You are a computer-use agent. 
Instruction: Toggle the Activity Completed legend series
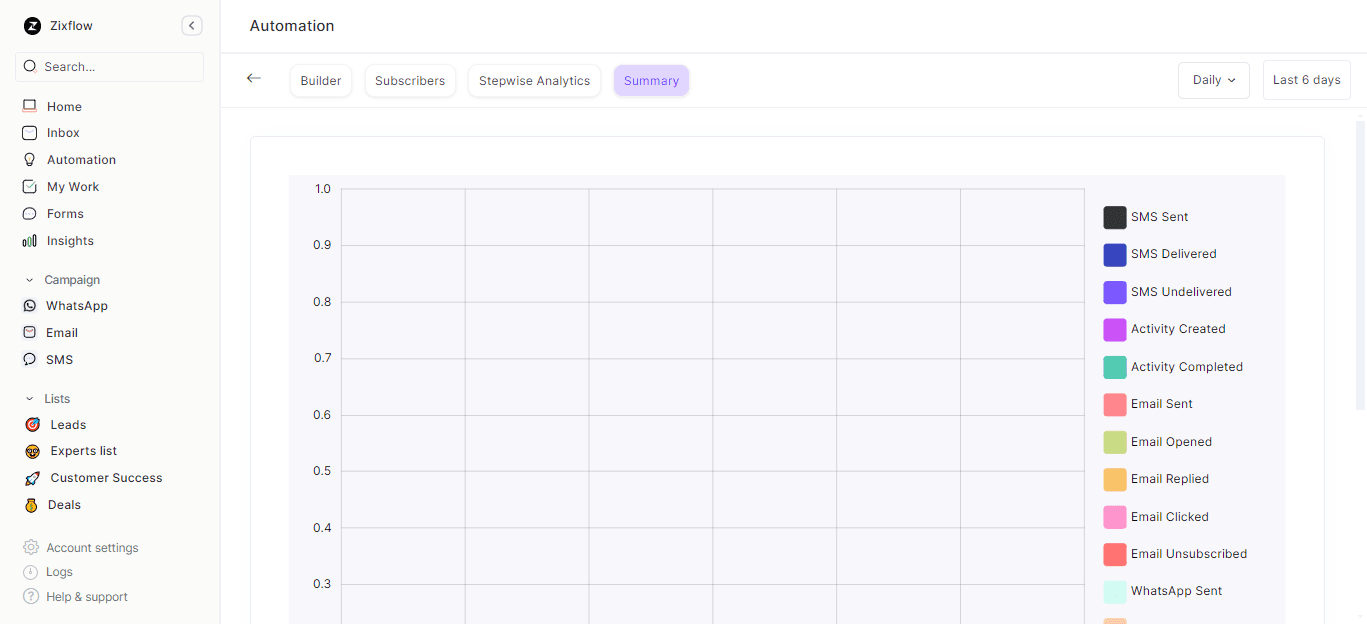tap(1186, 367)
